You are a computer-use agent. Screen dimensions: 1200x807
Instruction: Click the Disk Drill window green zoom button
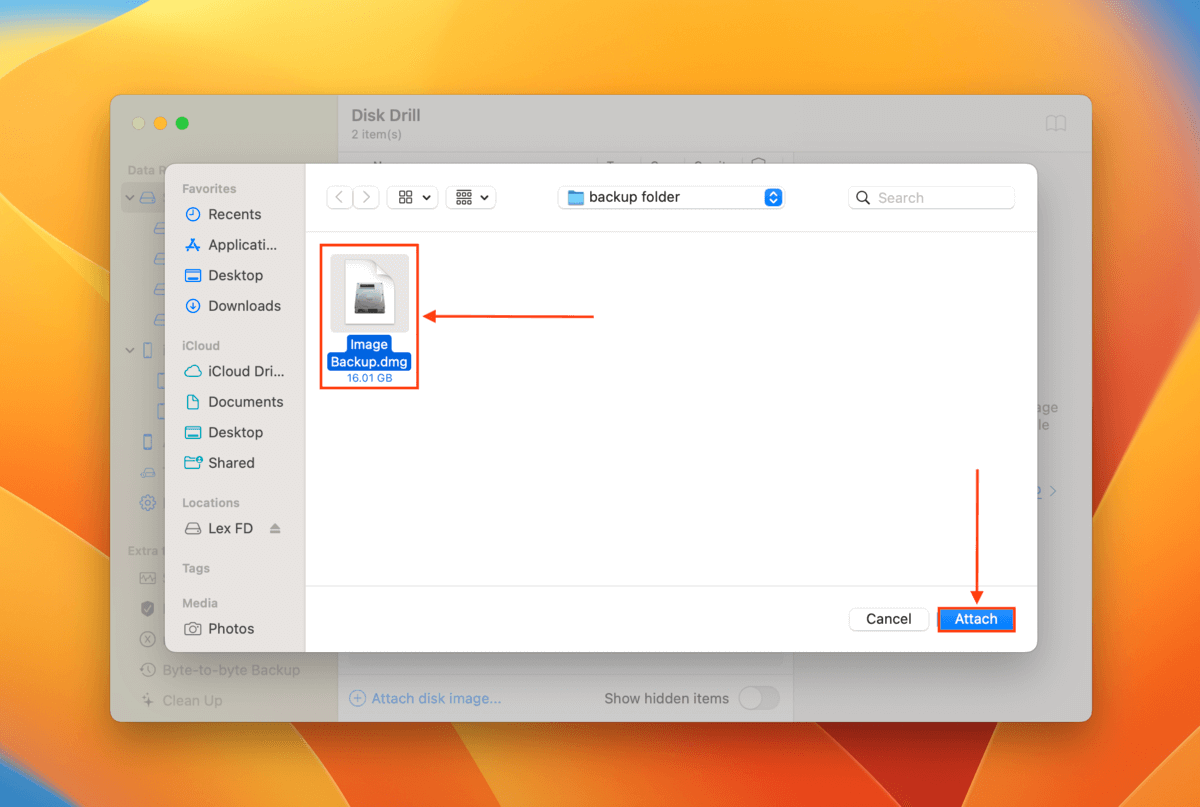click(x=182, y=123)
